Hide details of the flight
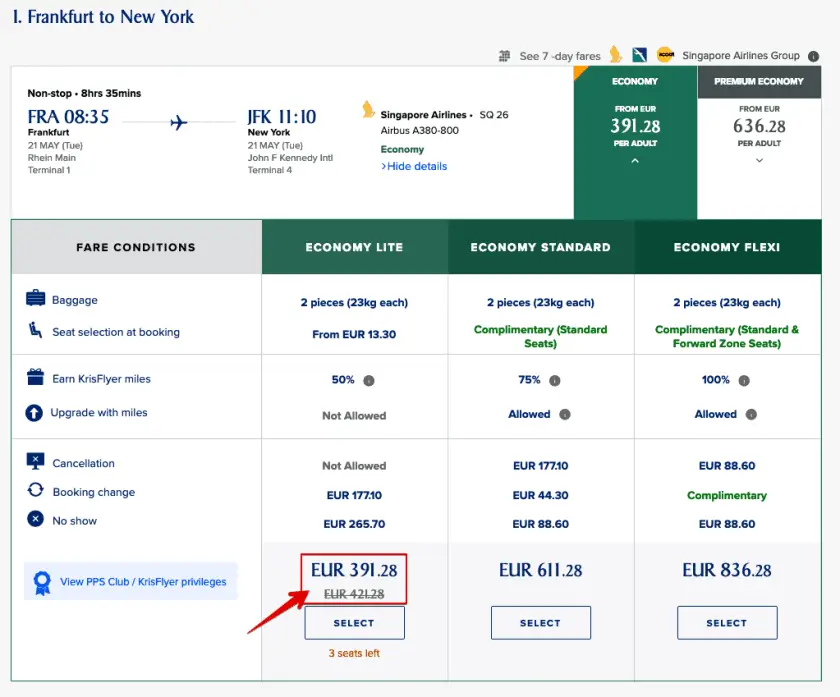The height and width of the screenshot is (697, 840). [x=414, y=166]
